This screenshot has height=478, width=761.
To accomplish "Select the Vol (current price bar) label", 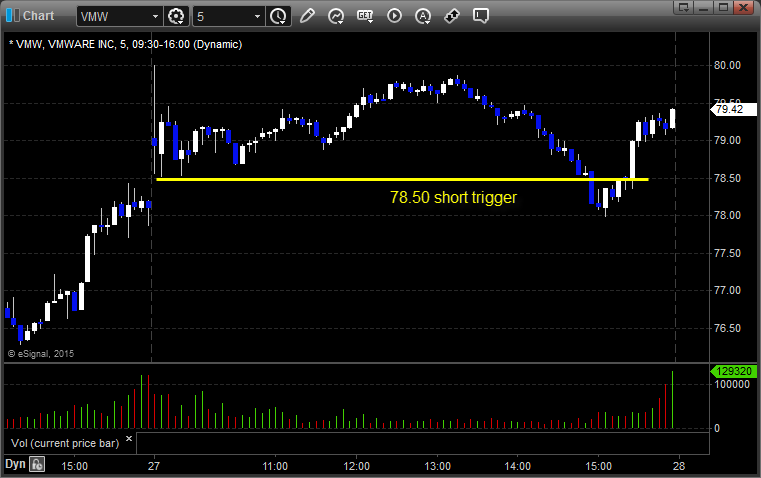I will tap(65, 443).
